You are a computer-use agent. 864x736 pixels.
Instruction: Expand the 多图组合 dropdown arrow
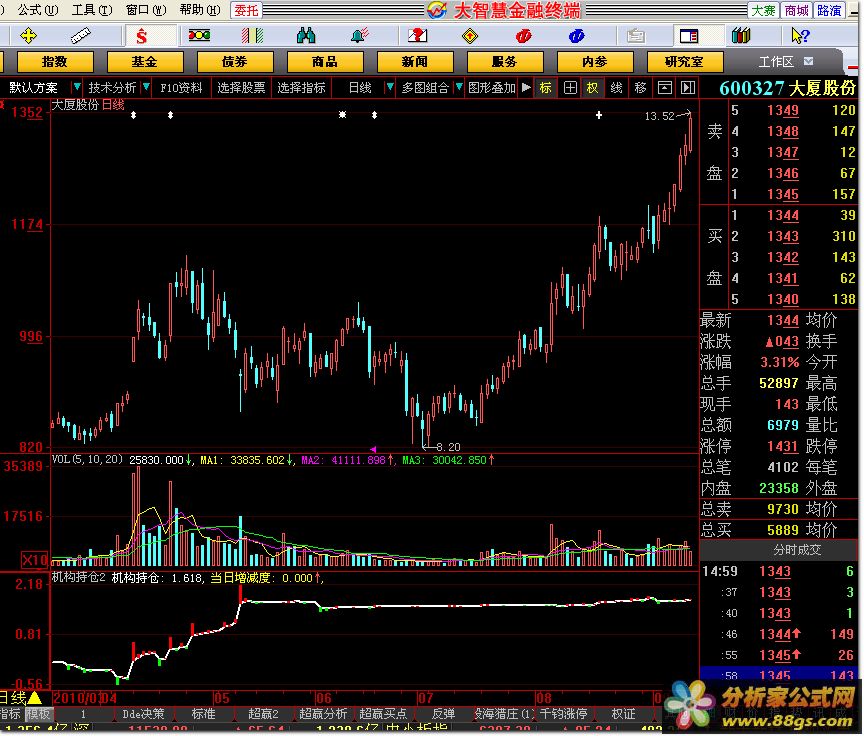pos(459,87)
